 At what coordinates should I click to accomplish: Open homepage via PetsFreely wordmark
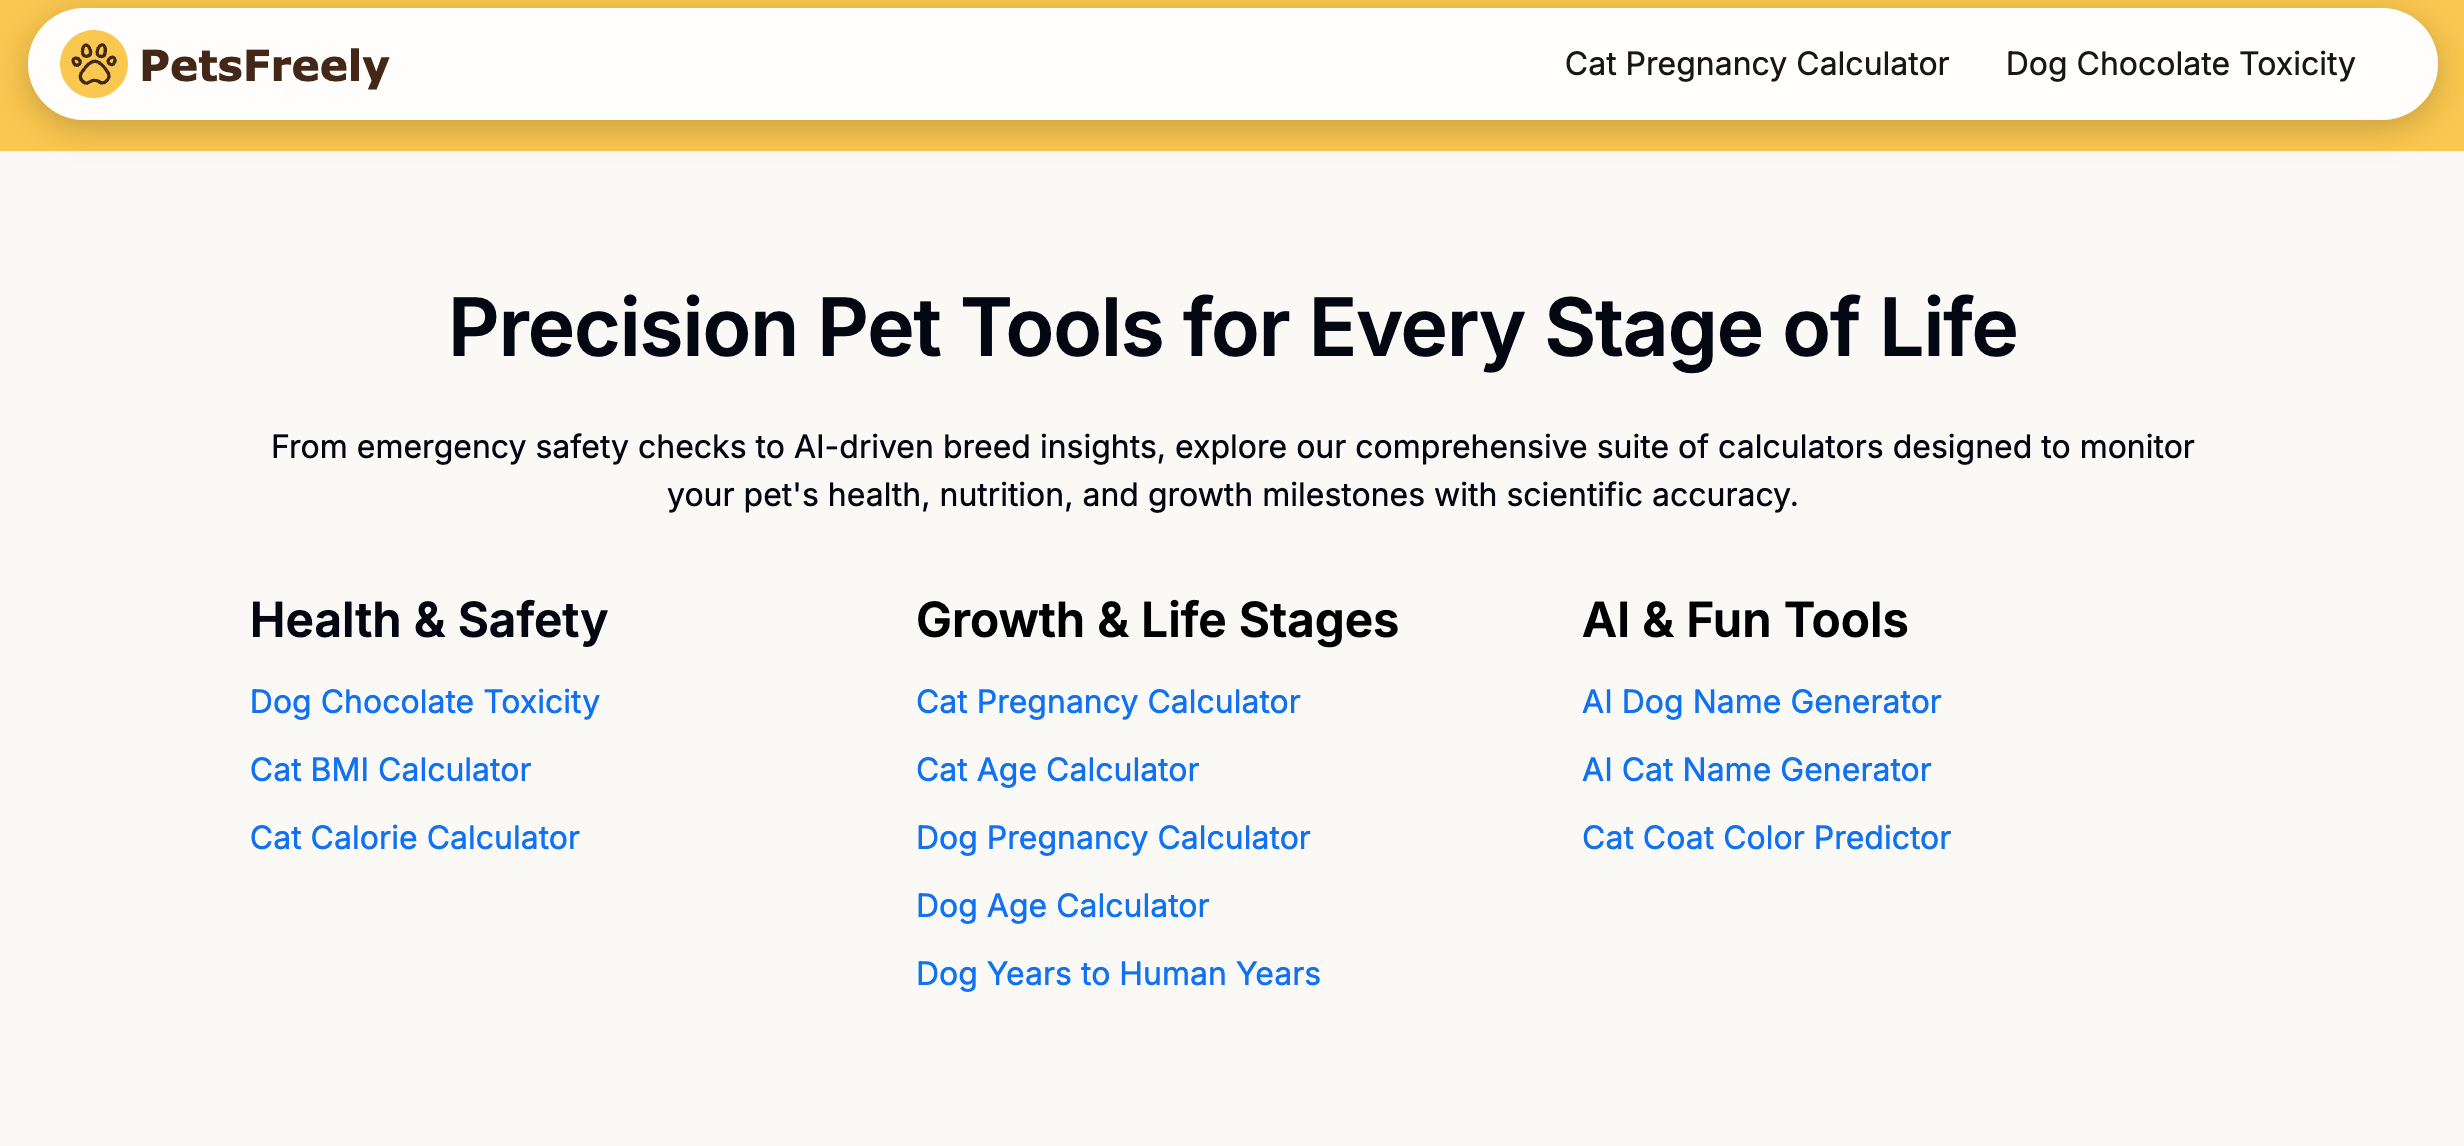(x=265, y=63)
